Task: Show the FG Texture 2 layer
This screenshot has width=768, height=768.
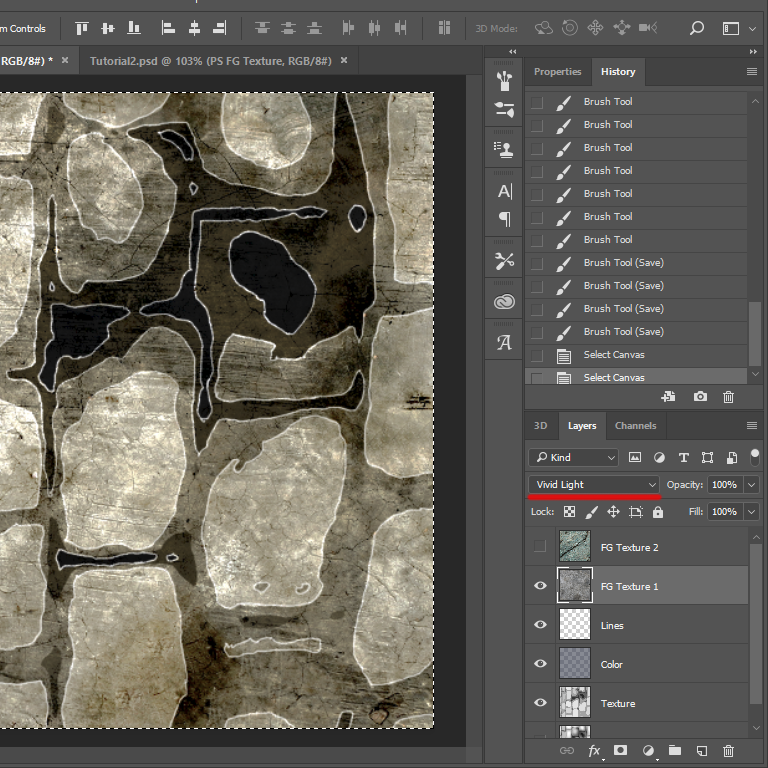Action: 540,546
